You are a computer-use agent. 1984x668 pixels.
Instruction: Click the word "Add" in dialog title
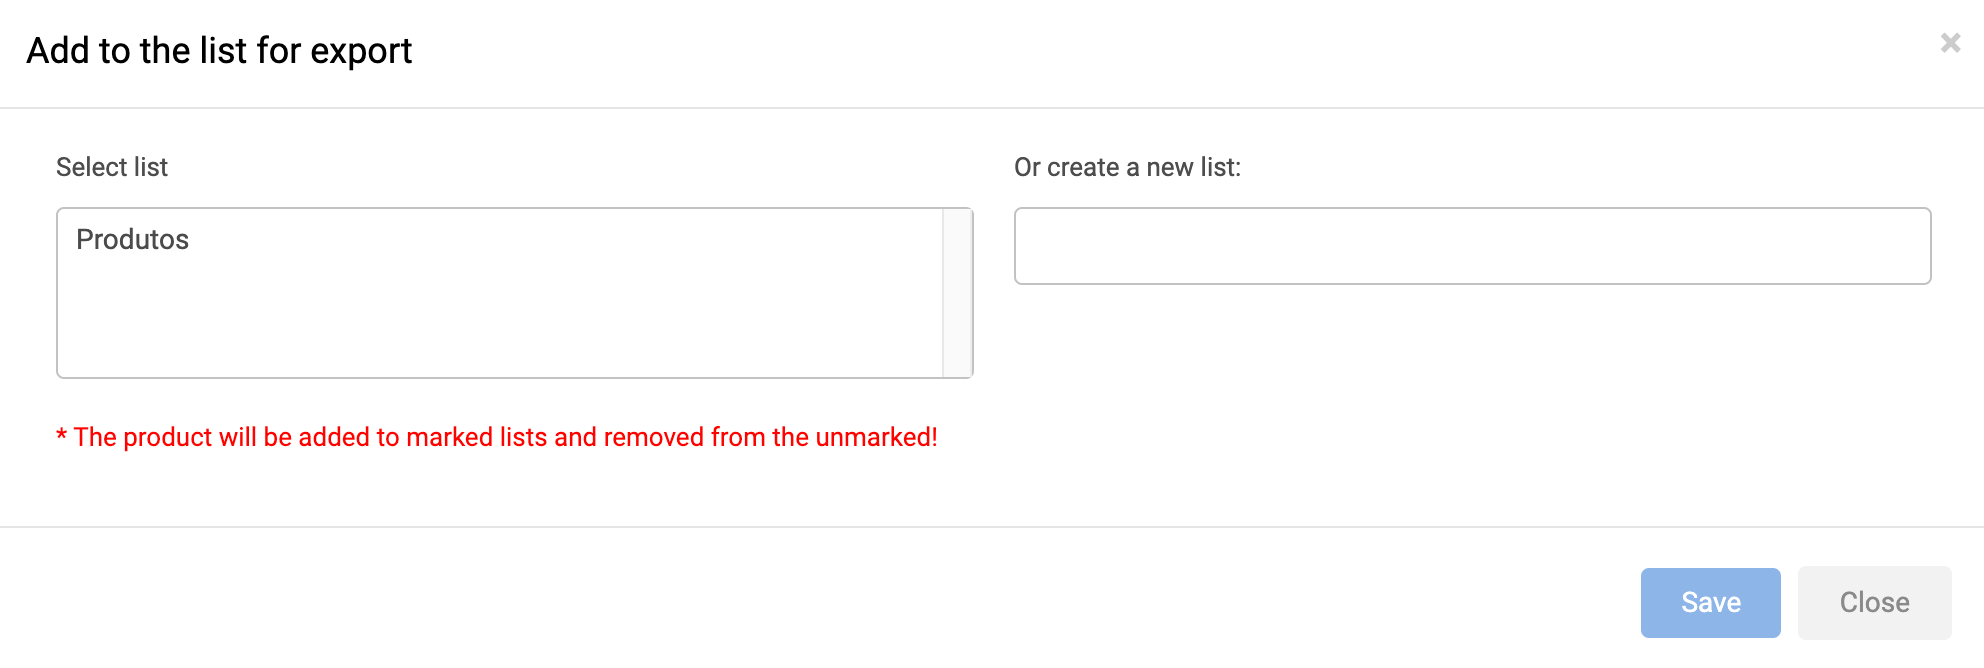click(59, 51)
